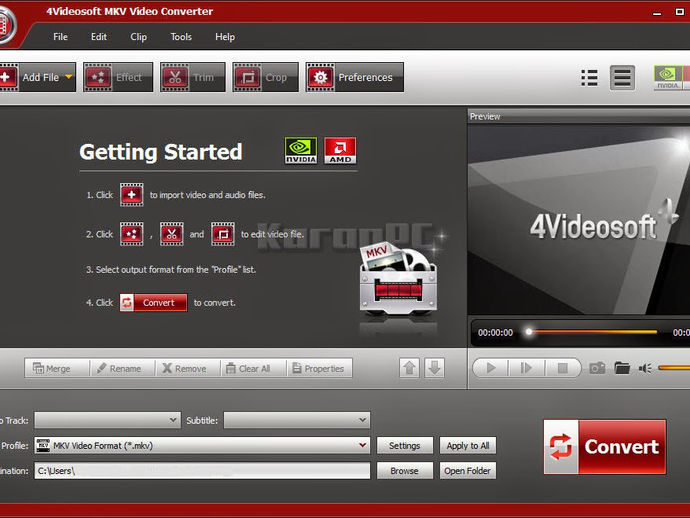Screen dimensions: 690x518
Task: Minimize the converter window
Action: (657, 12)
